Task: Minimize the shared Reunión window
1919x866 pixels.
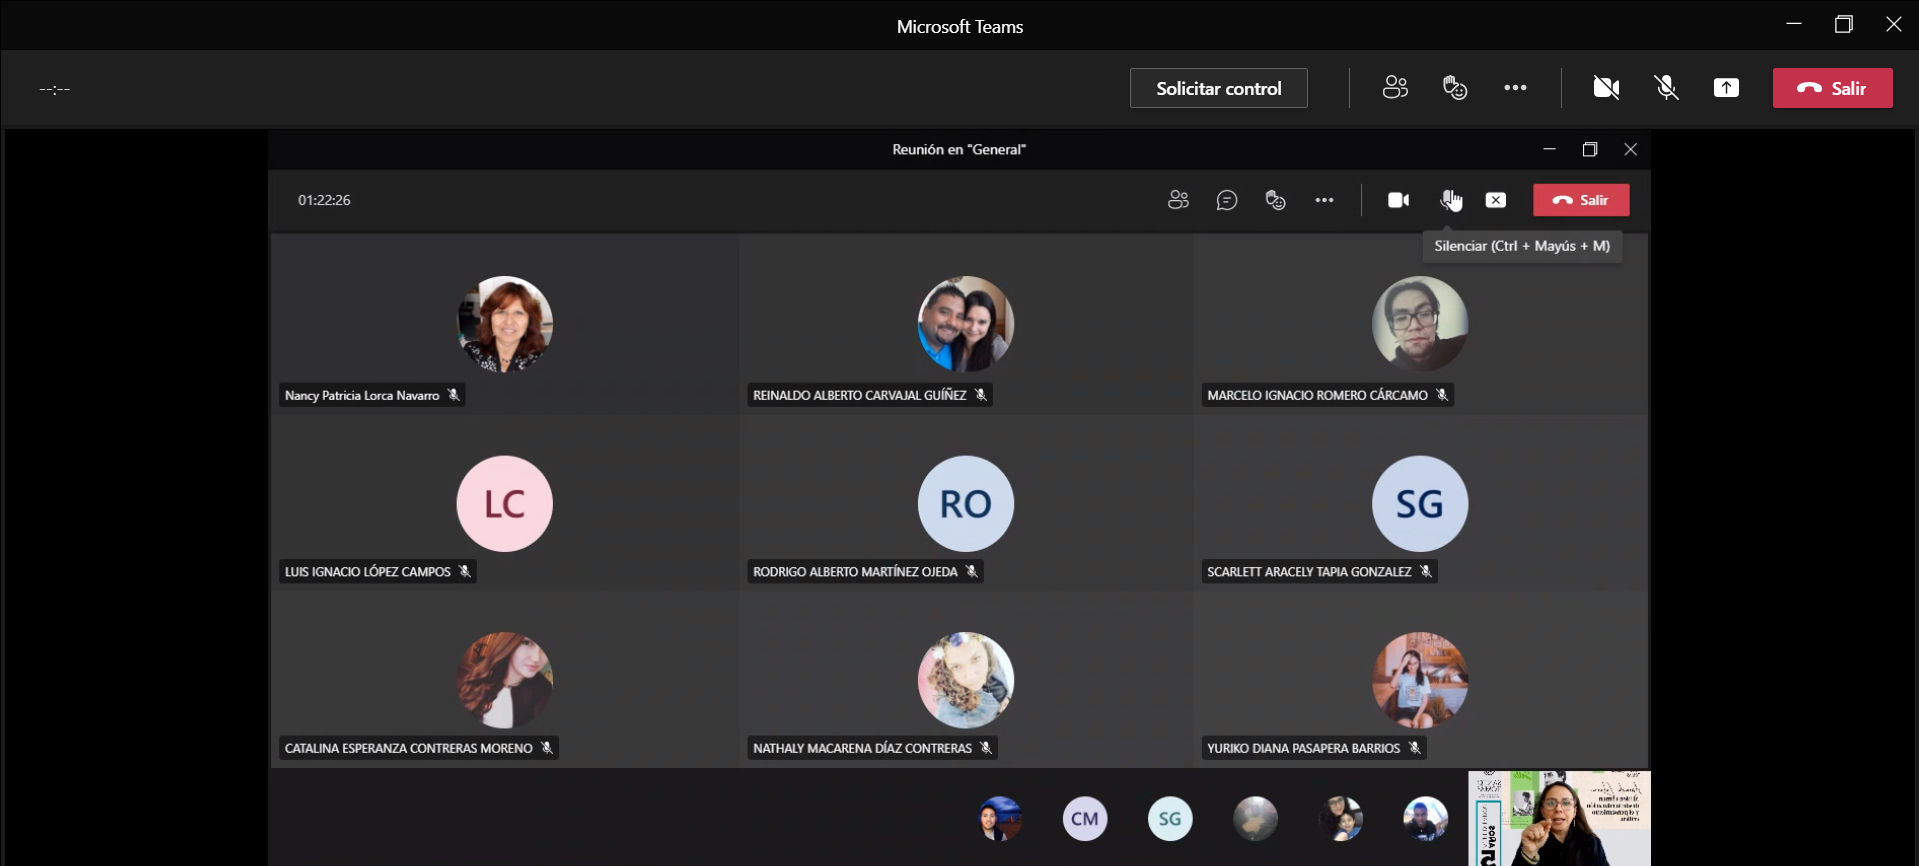Action: [1549, 149]
